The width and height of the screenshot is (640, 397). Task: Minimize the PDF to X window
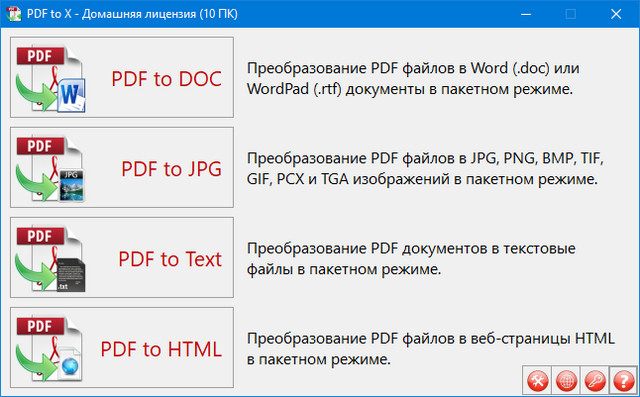click(x=526, y=14)
